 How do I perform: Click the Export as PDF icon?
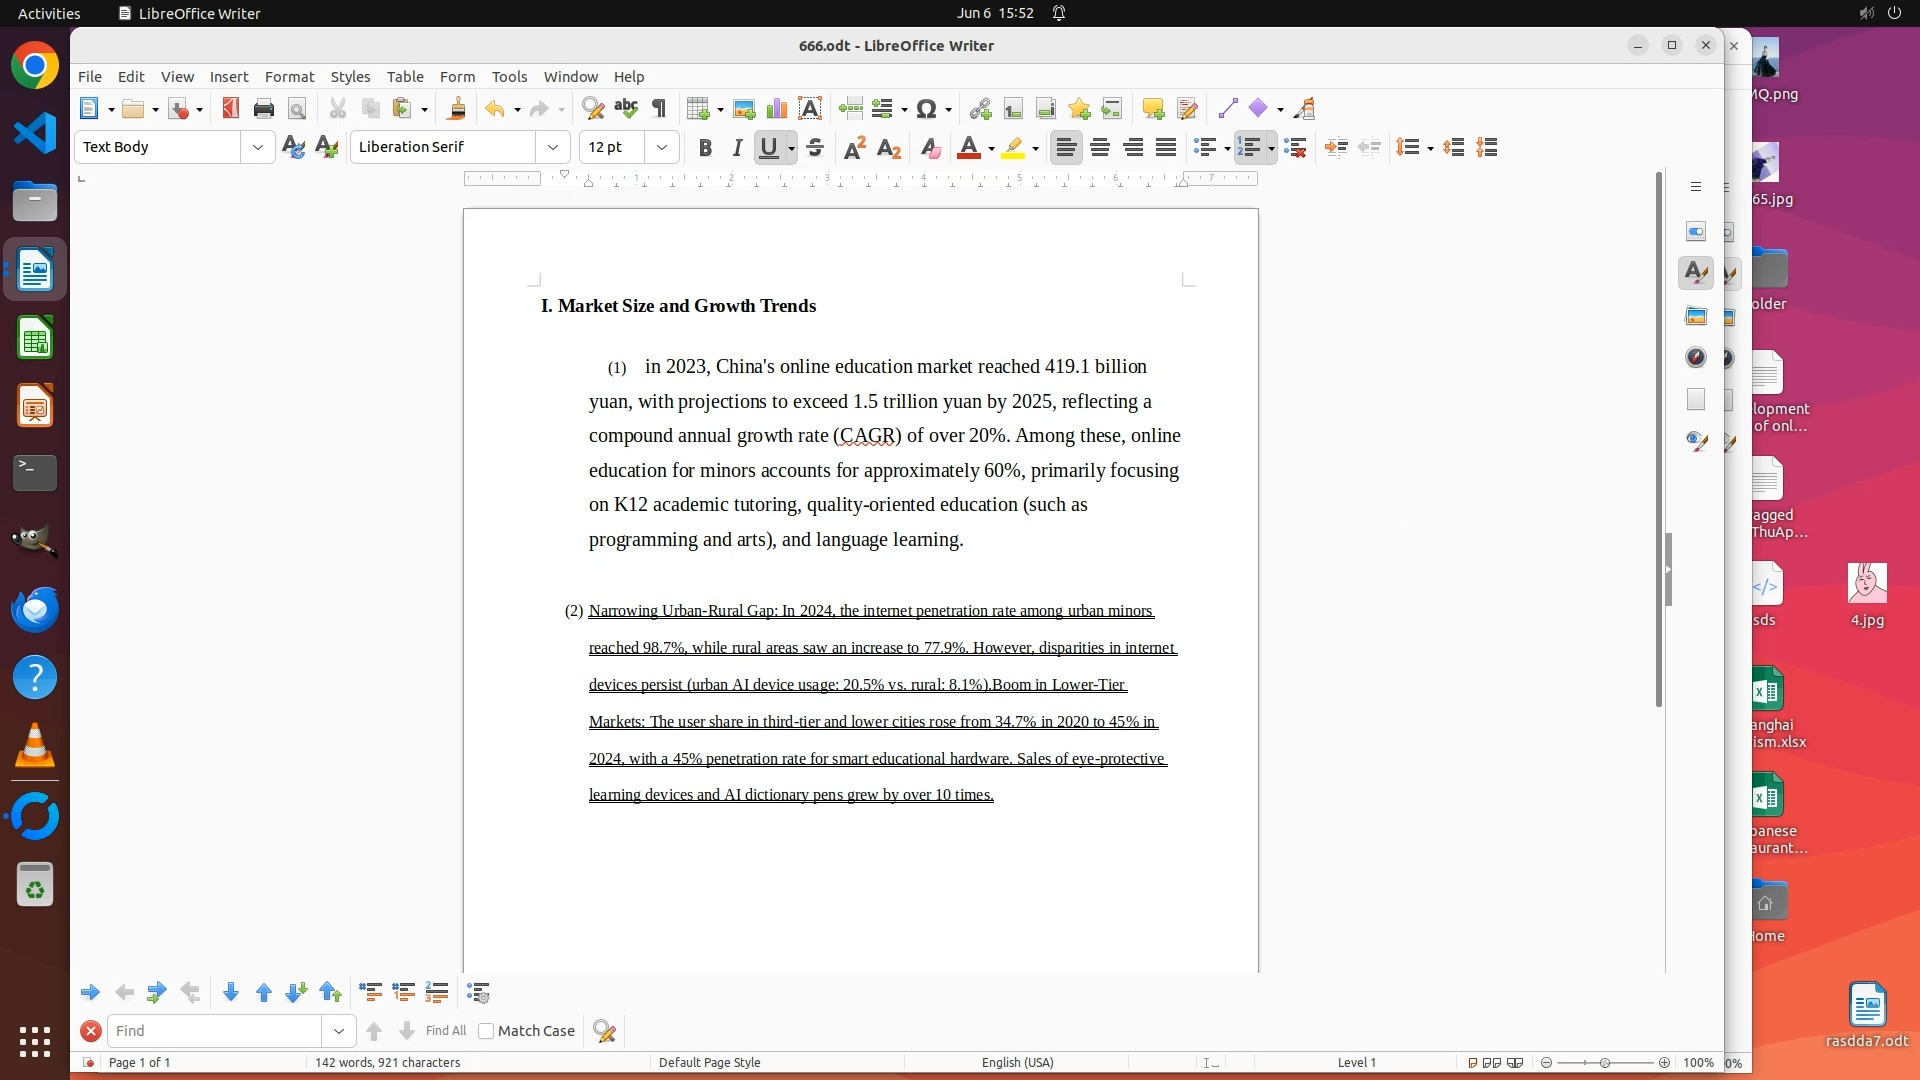pyautogui.click(x=231, y=109)
